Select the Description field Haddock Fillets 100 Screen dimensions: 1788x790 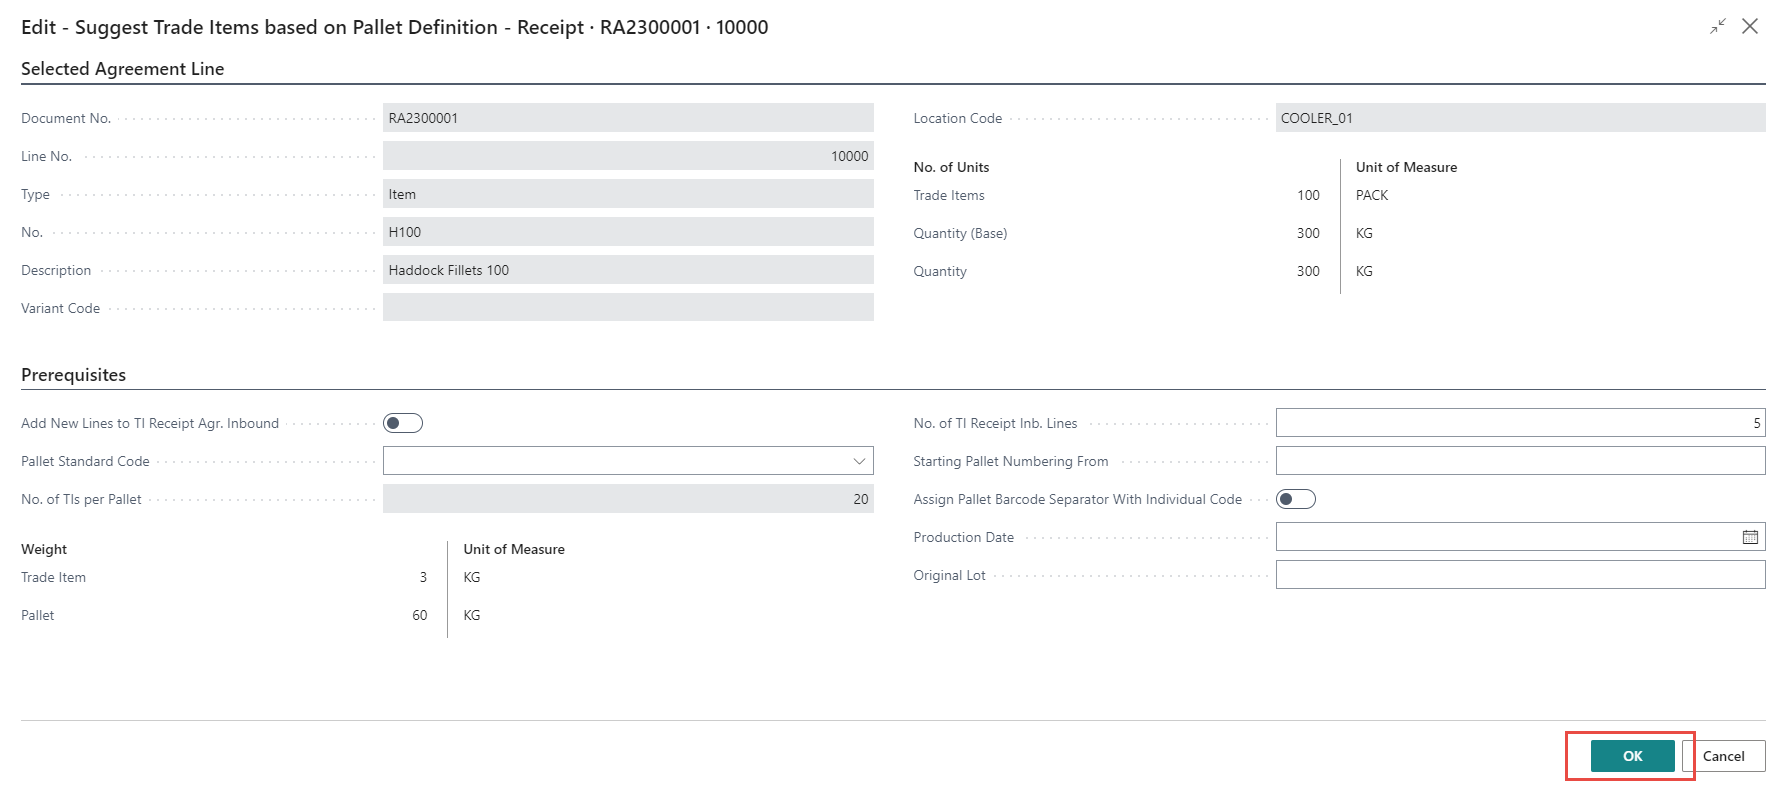click(x=627, y=270)
